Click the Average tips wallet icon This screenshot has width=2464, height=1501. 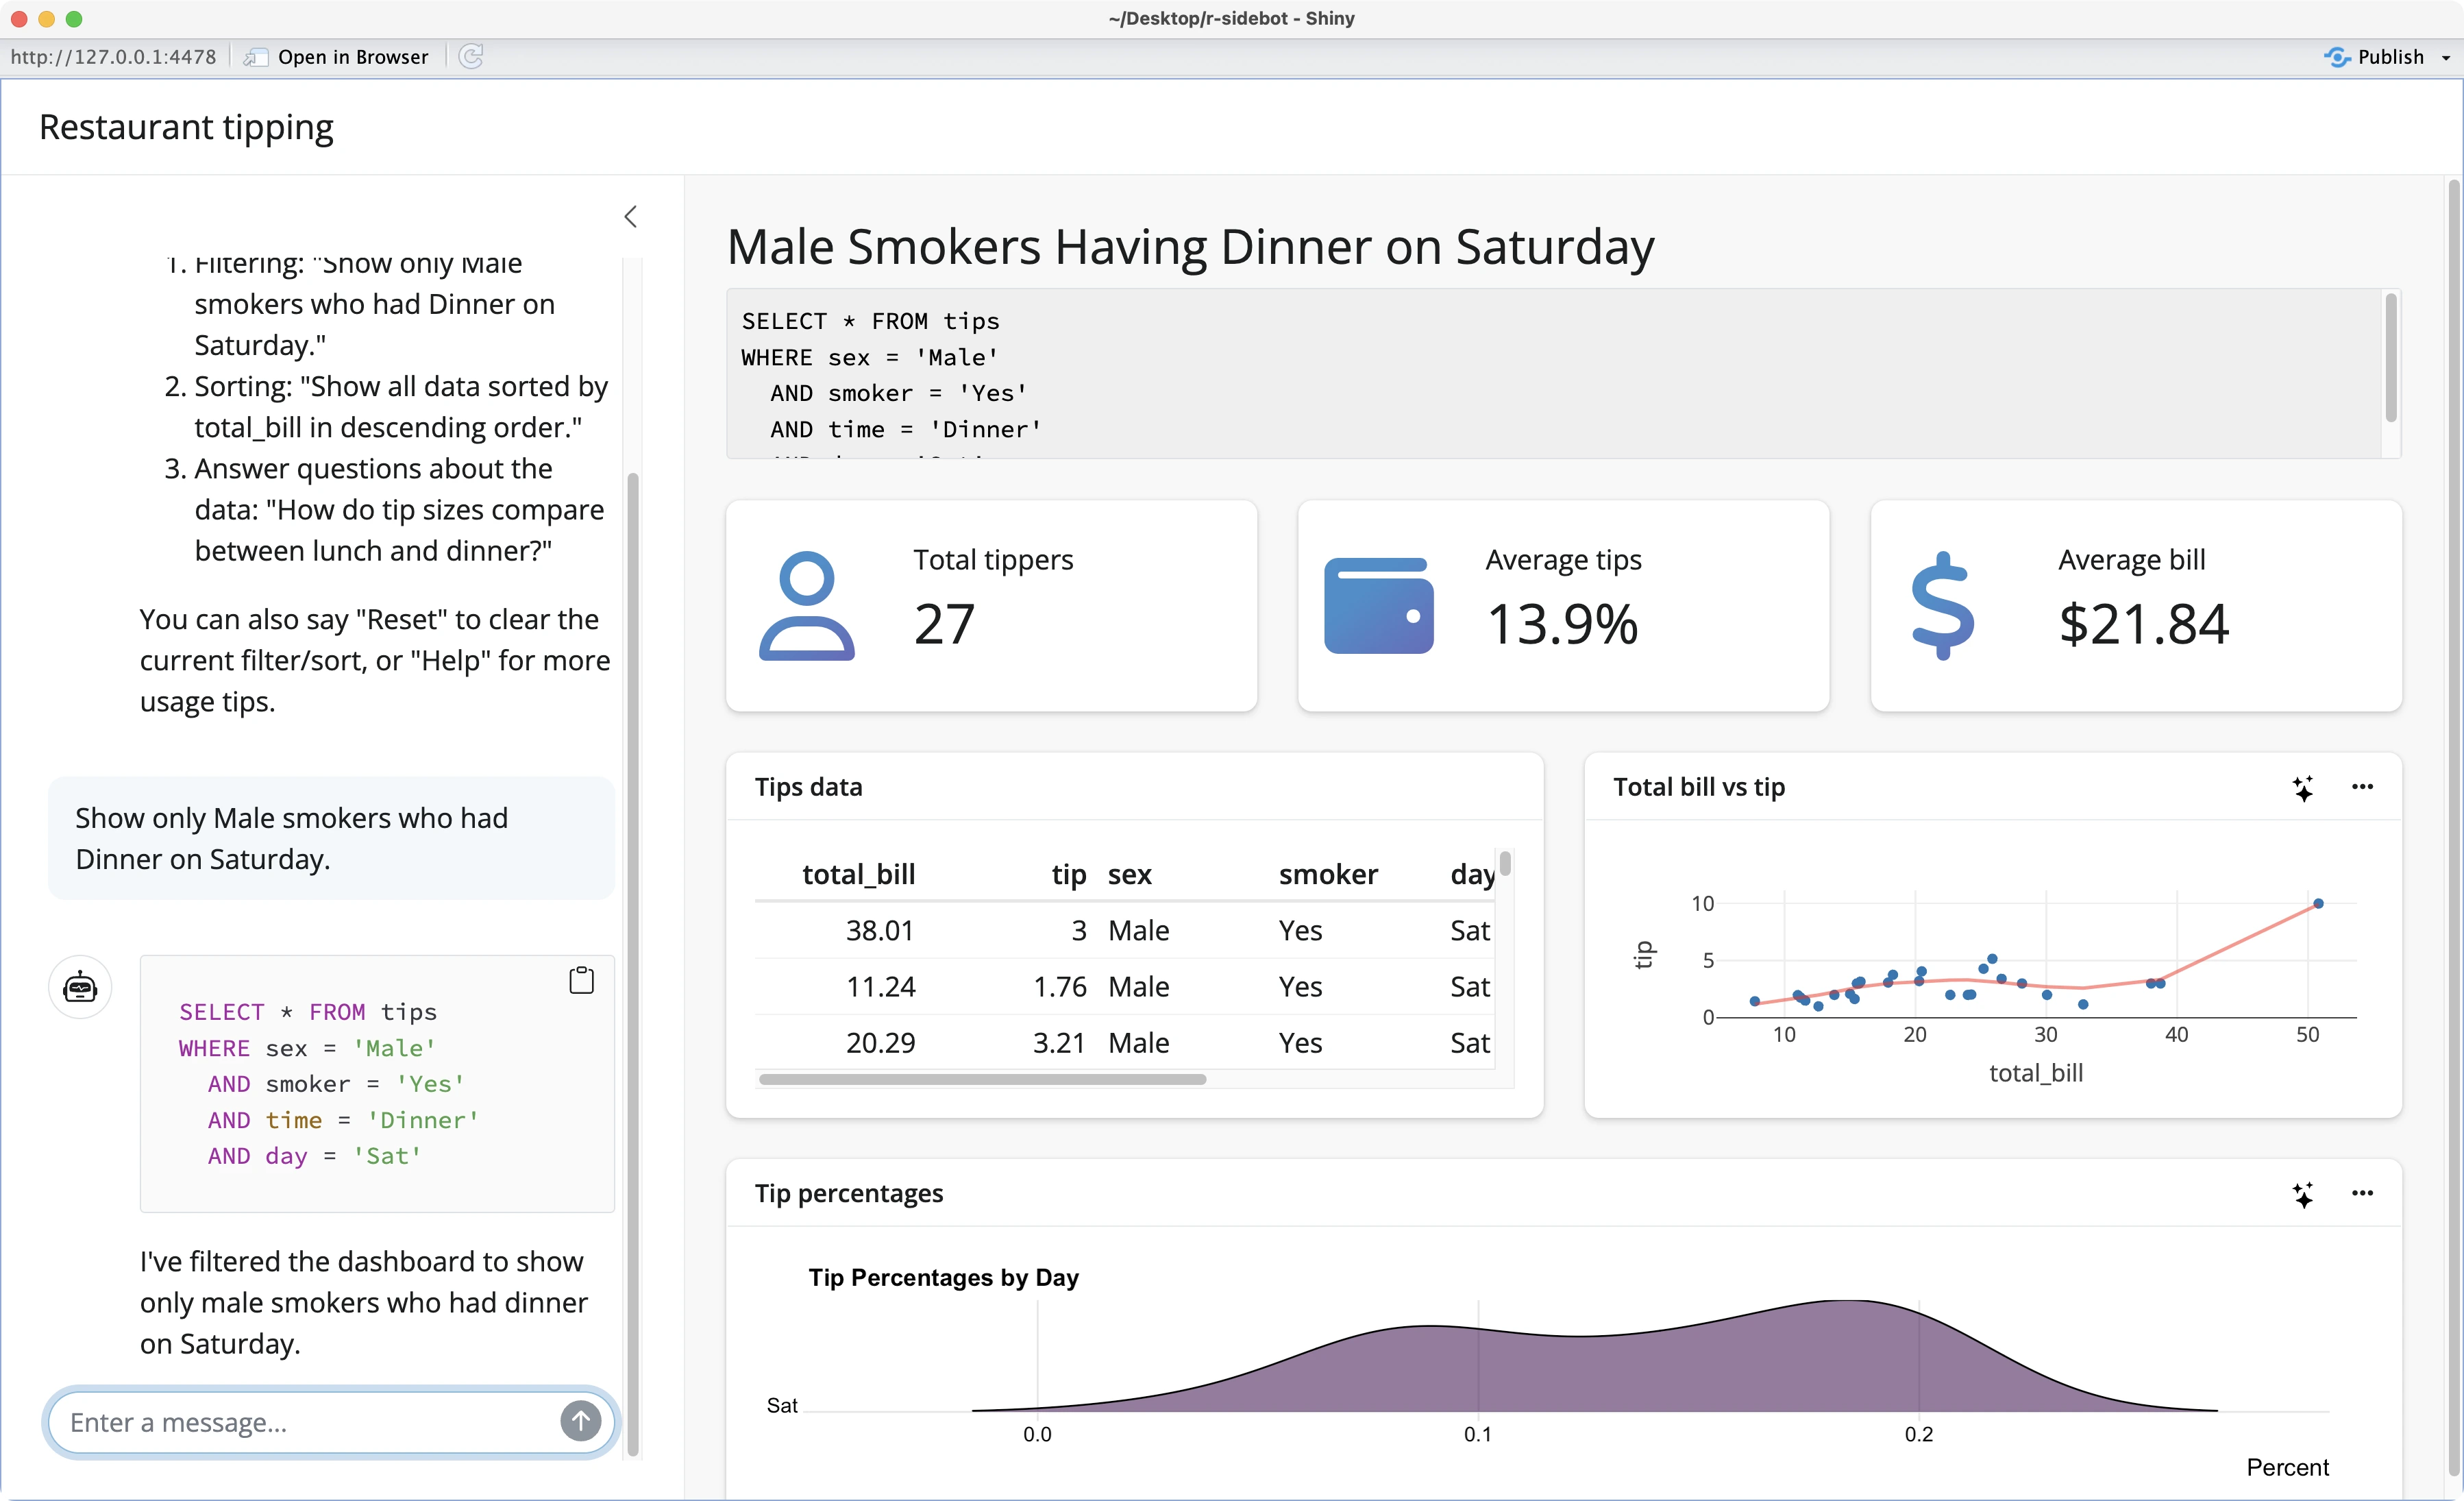(x=1378, y=606)
